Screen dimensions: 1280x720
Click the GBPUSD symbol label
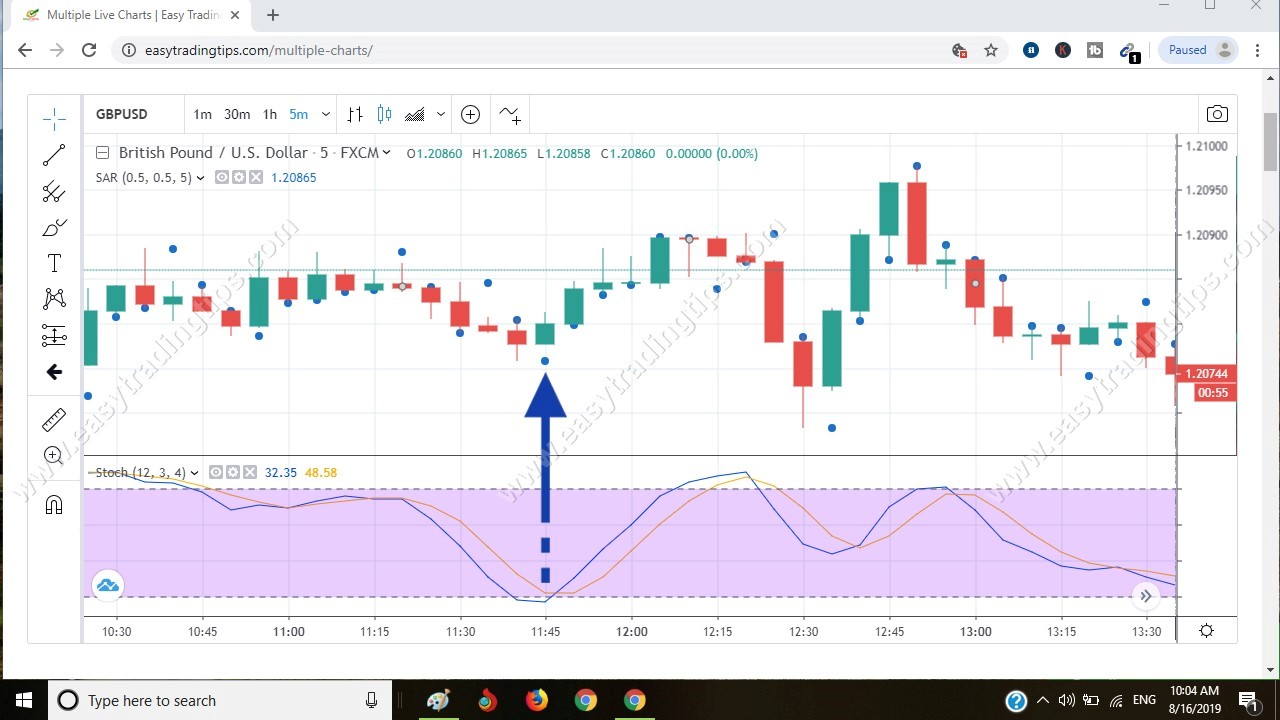[x=121, y=114]
